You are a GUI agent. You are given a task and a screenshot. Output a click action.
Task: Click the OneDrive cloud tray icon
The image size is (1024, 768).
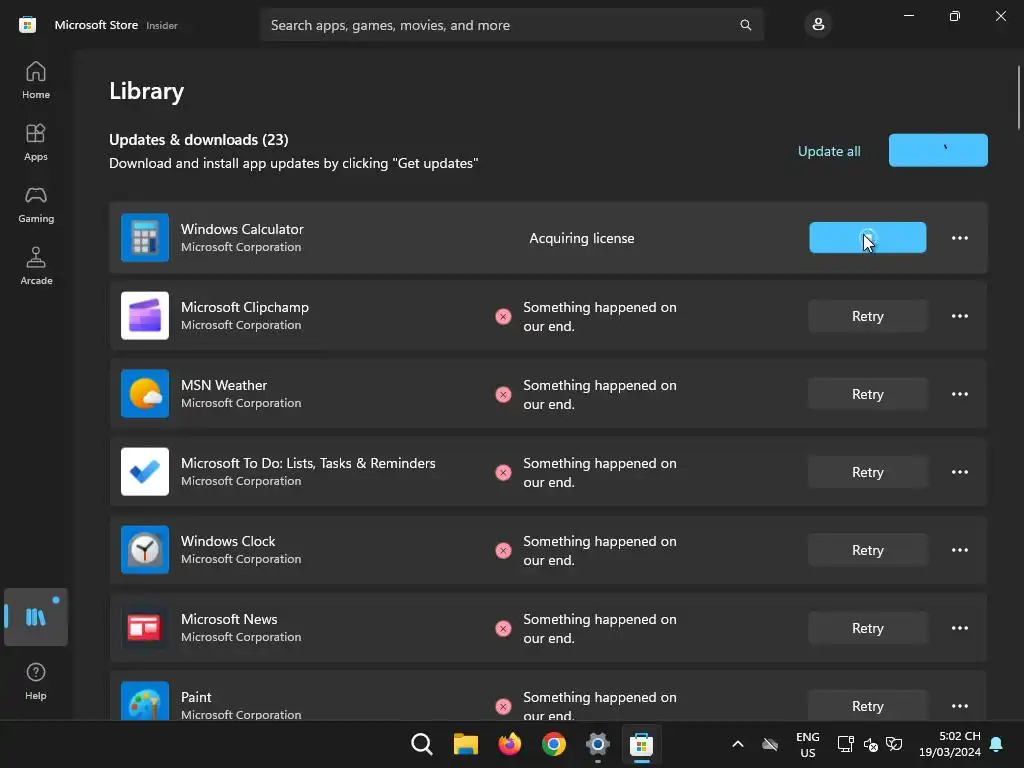(770, 744)
